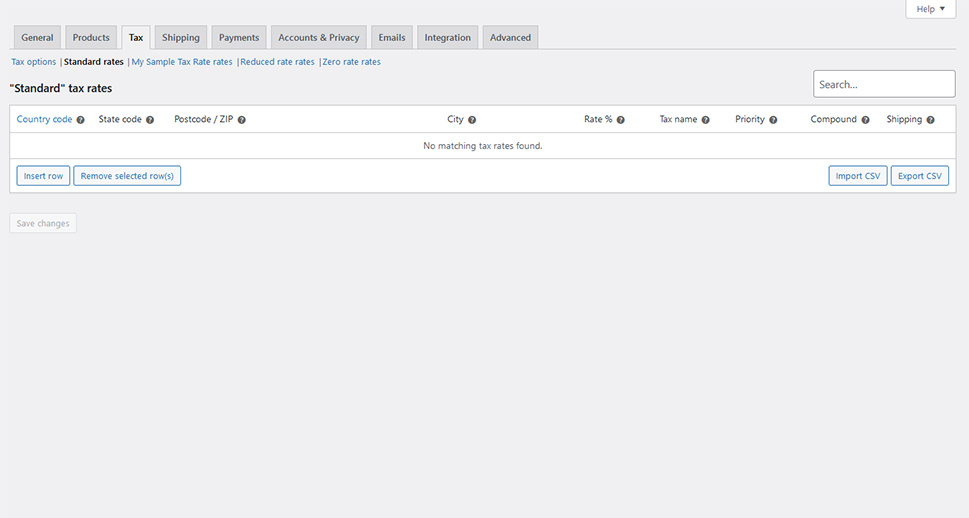Viewport: 969px width, 518px height.
Task: Sort by Country code column header
Action: pos(44,119)
